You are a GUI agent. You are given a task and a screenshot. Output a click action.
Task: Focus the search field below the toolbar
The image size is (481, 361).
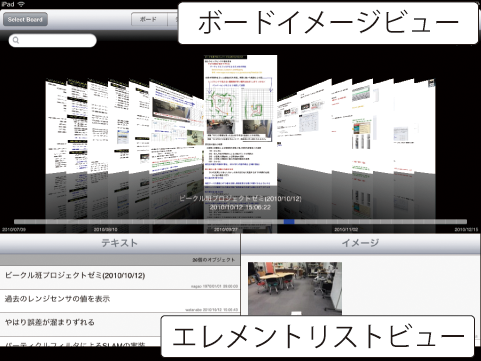pyautogui.click(x=53, y=40)
